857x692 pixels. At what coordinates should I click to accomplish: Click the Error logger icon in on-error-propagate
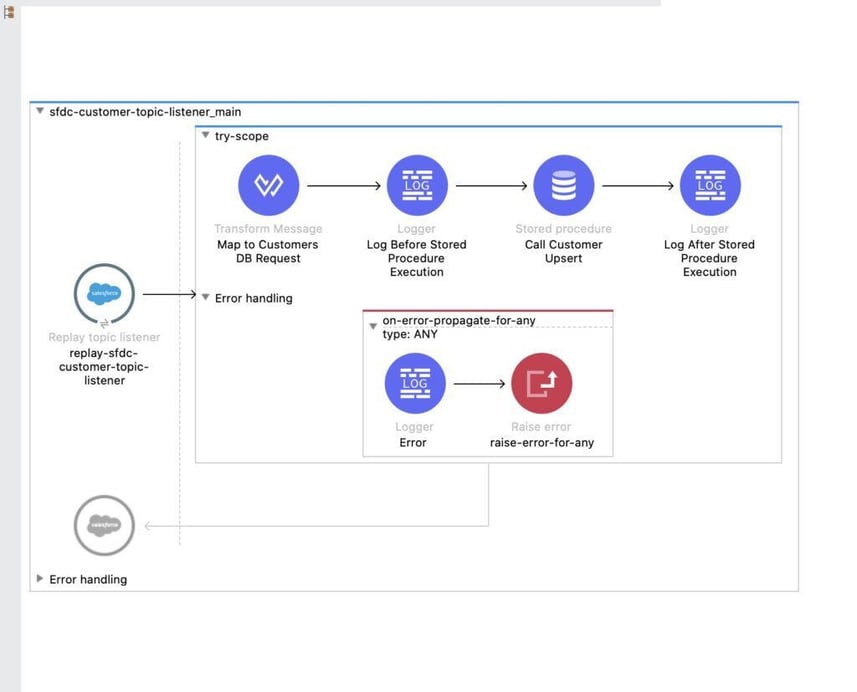coord(415,383)
